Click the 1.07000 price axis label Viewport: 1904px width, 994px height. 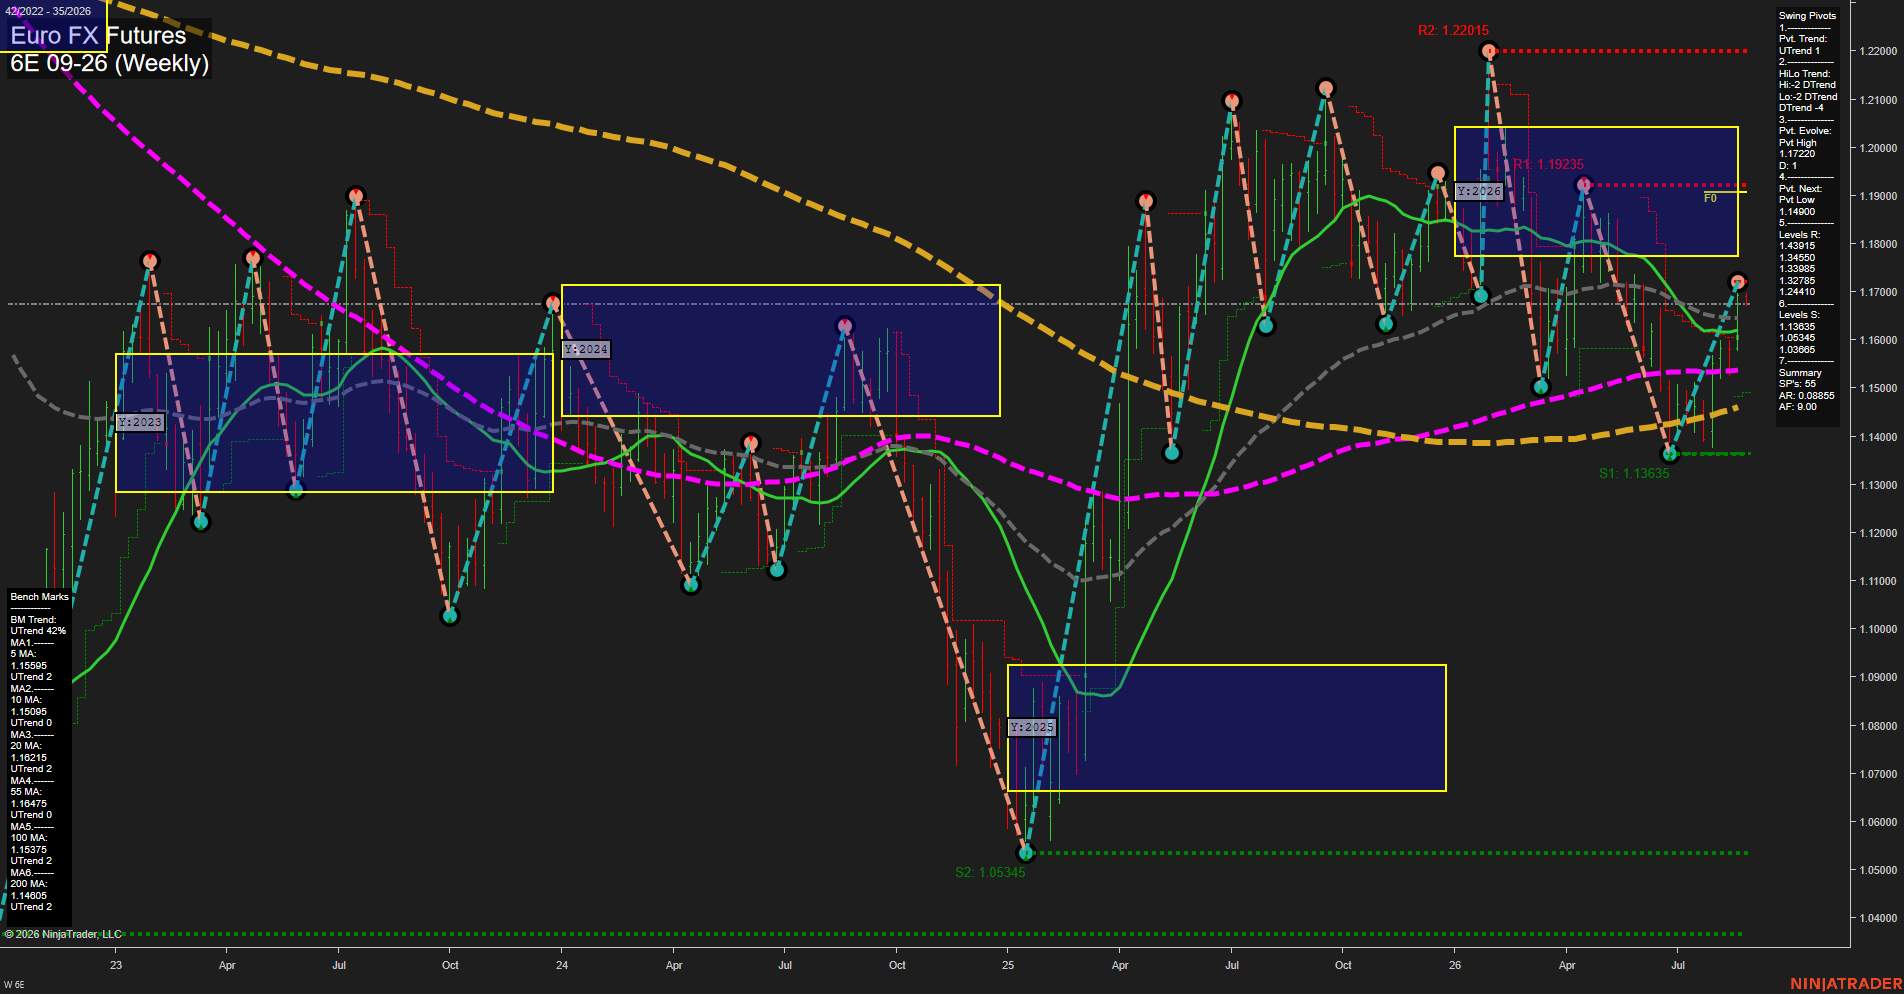tap(1878, 774)
